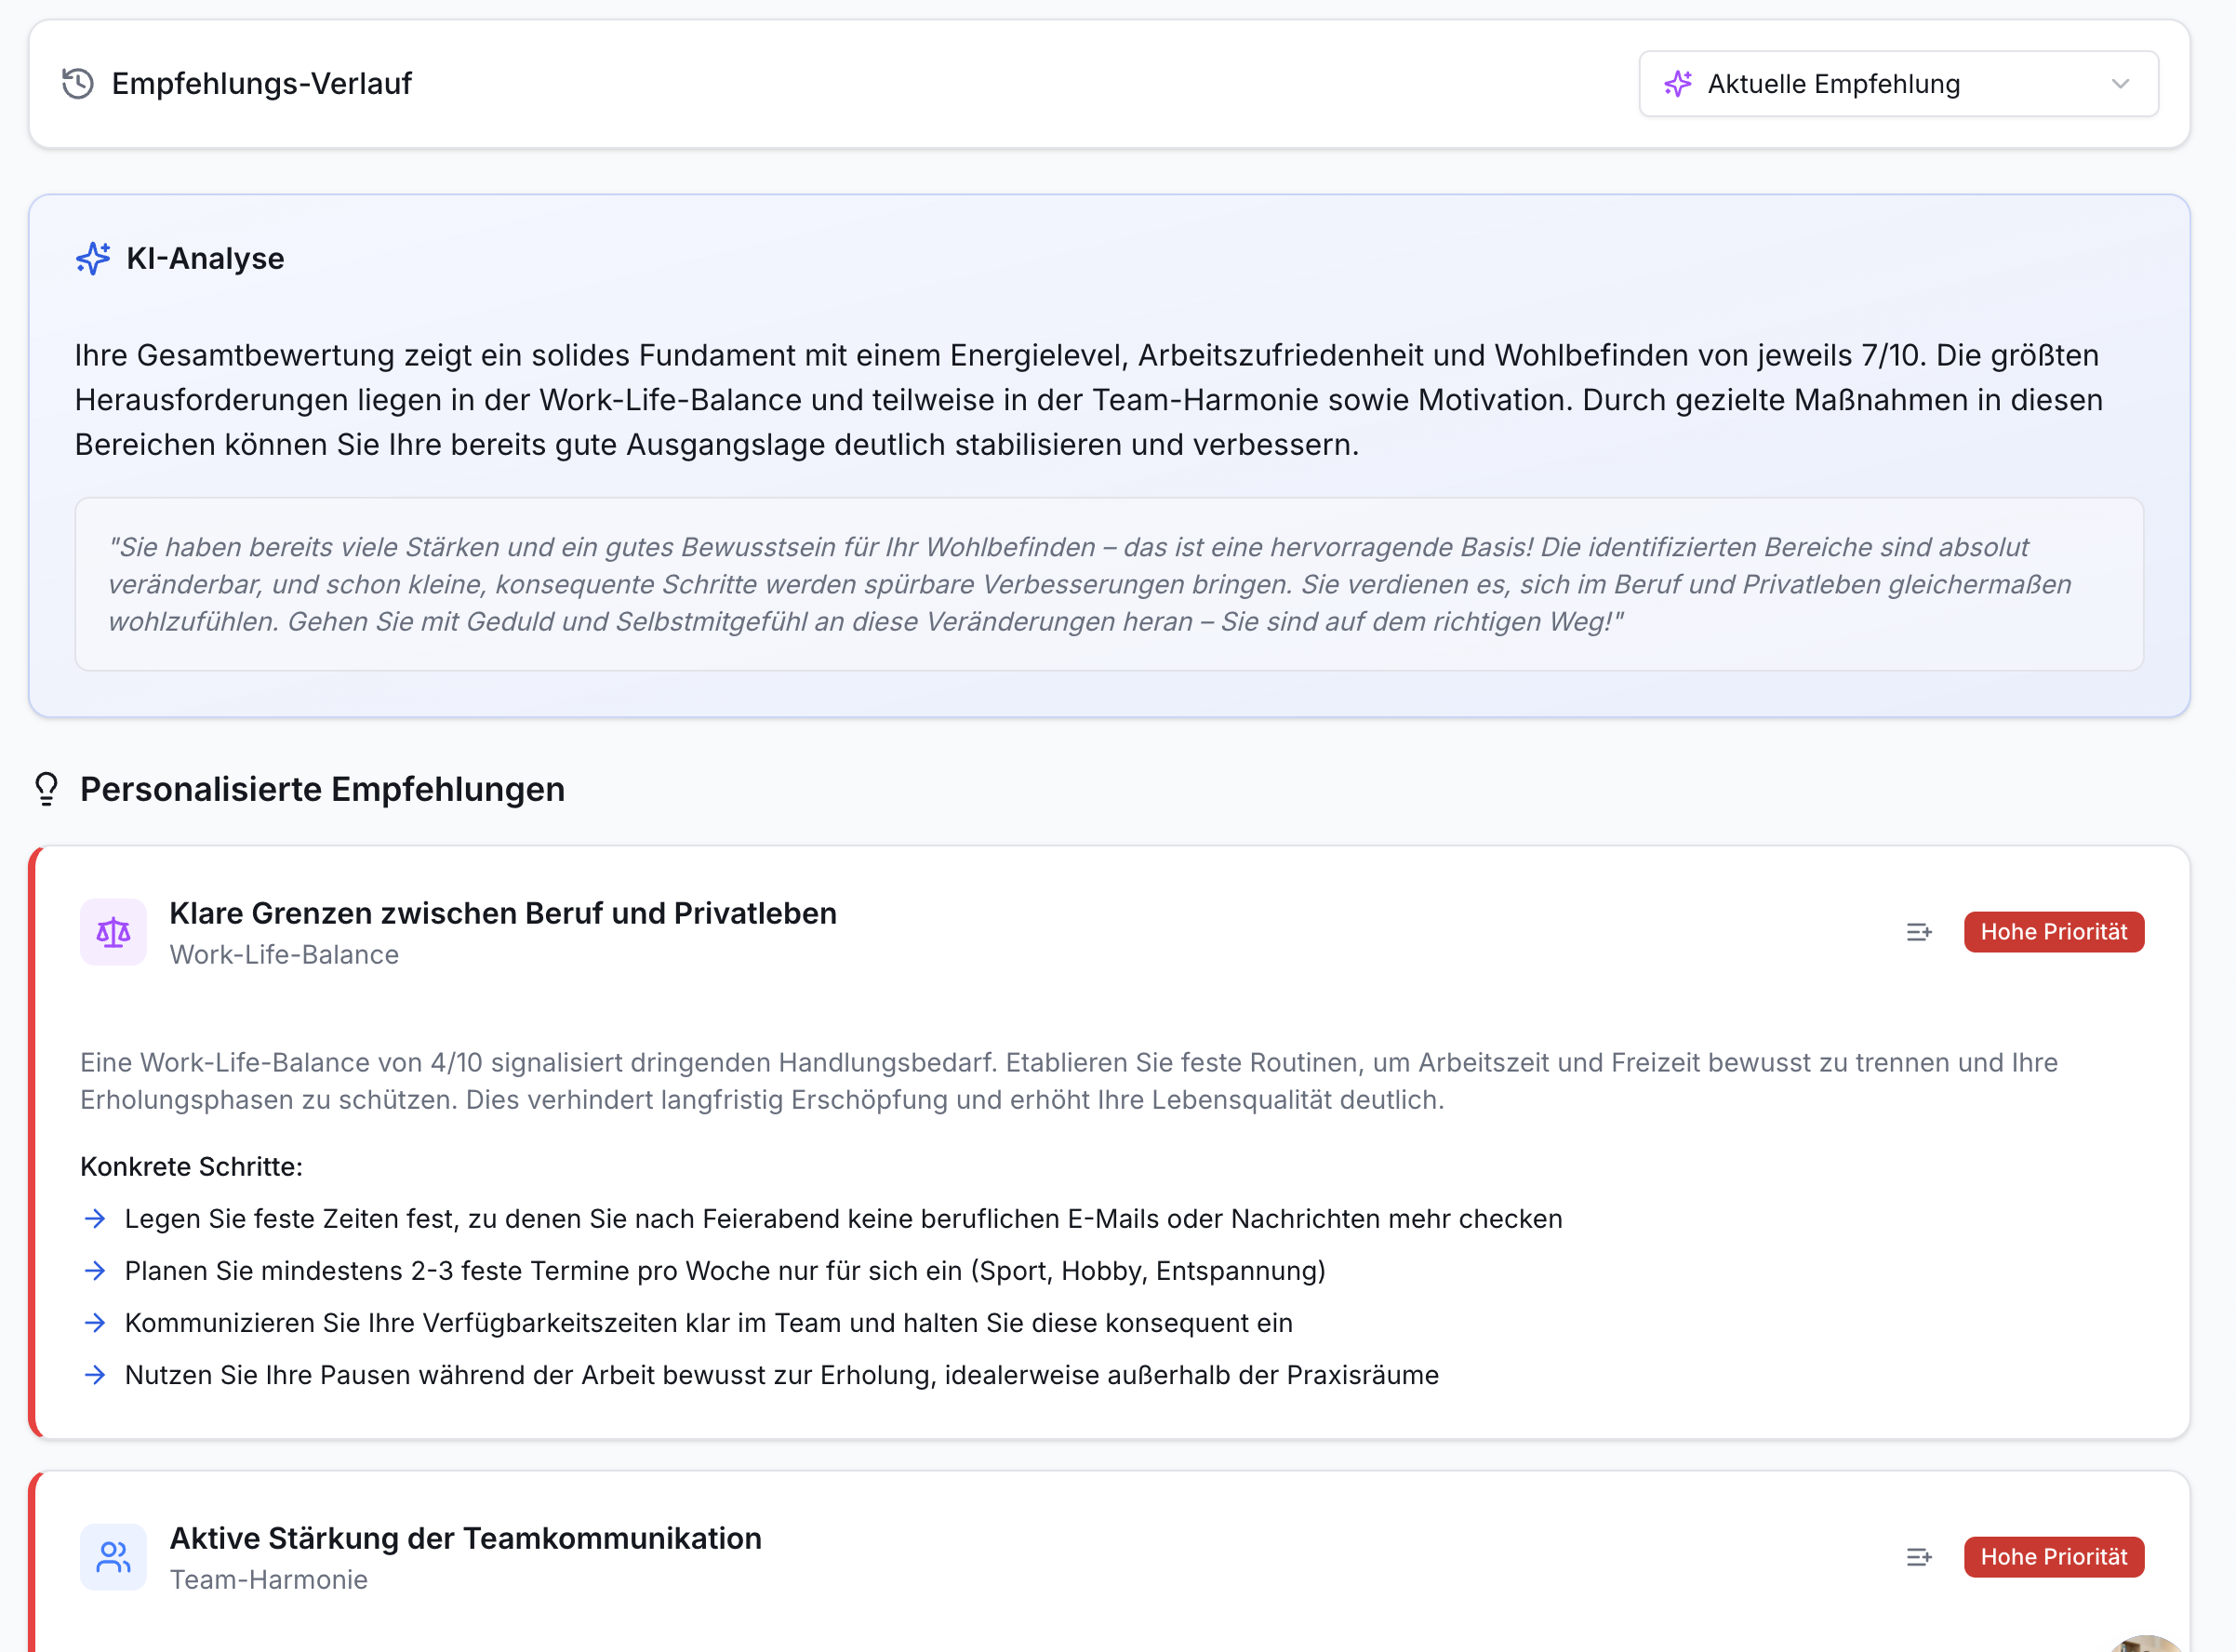Click the Work-Life-Balance subtitle
This screenshot has width=2236, height=1652.
click(284, 955)
